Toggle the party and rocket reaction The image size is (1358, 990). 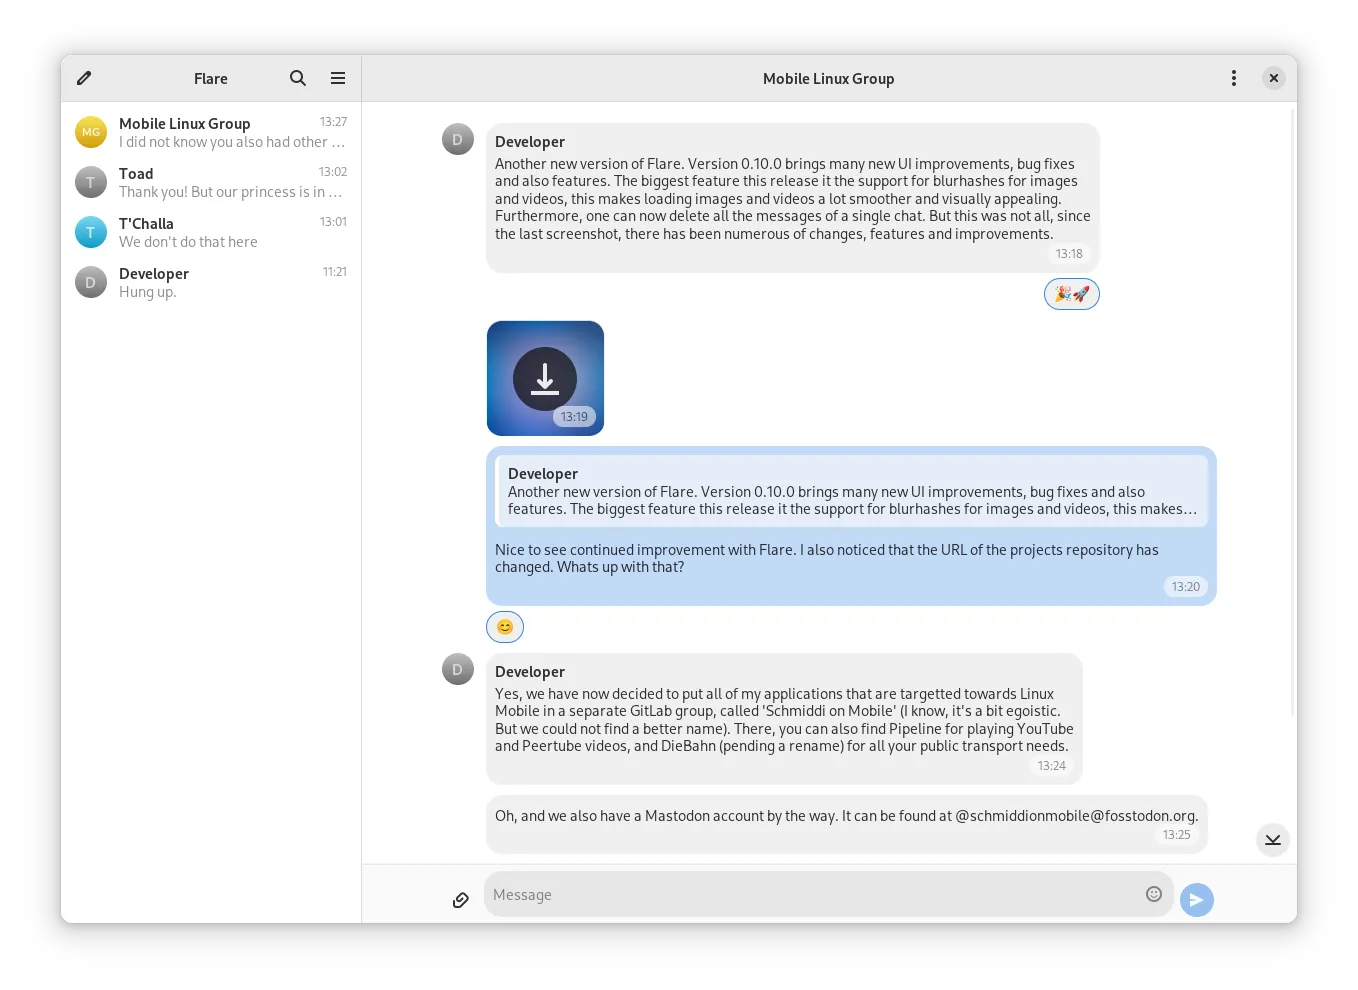[x=1071, y=294]
